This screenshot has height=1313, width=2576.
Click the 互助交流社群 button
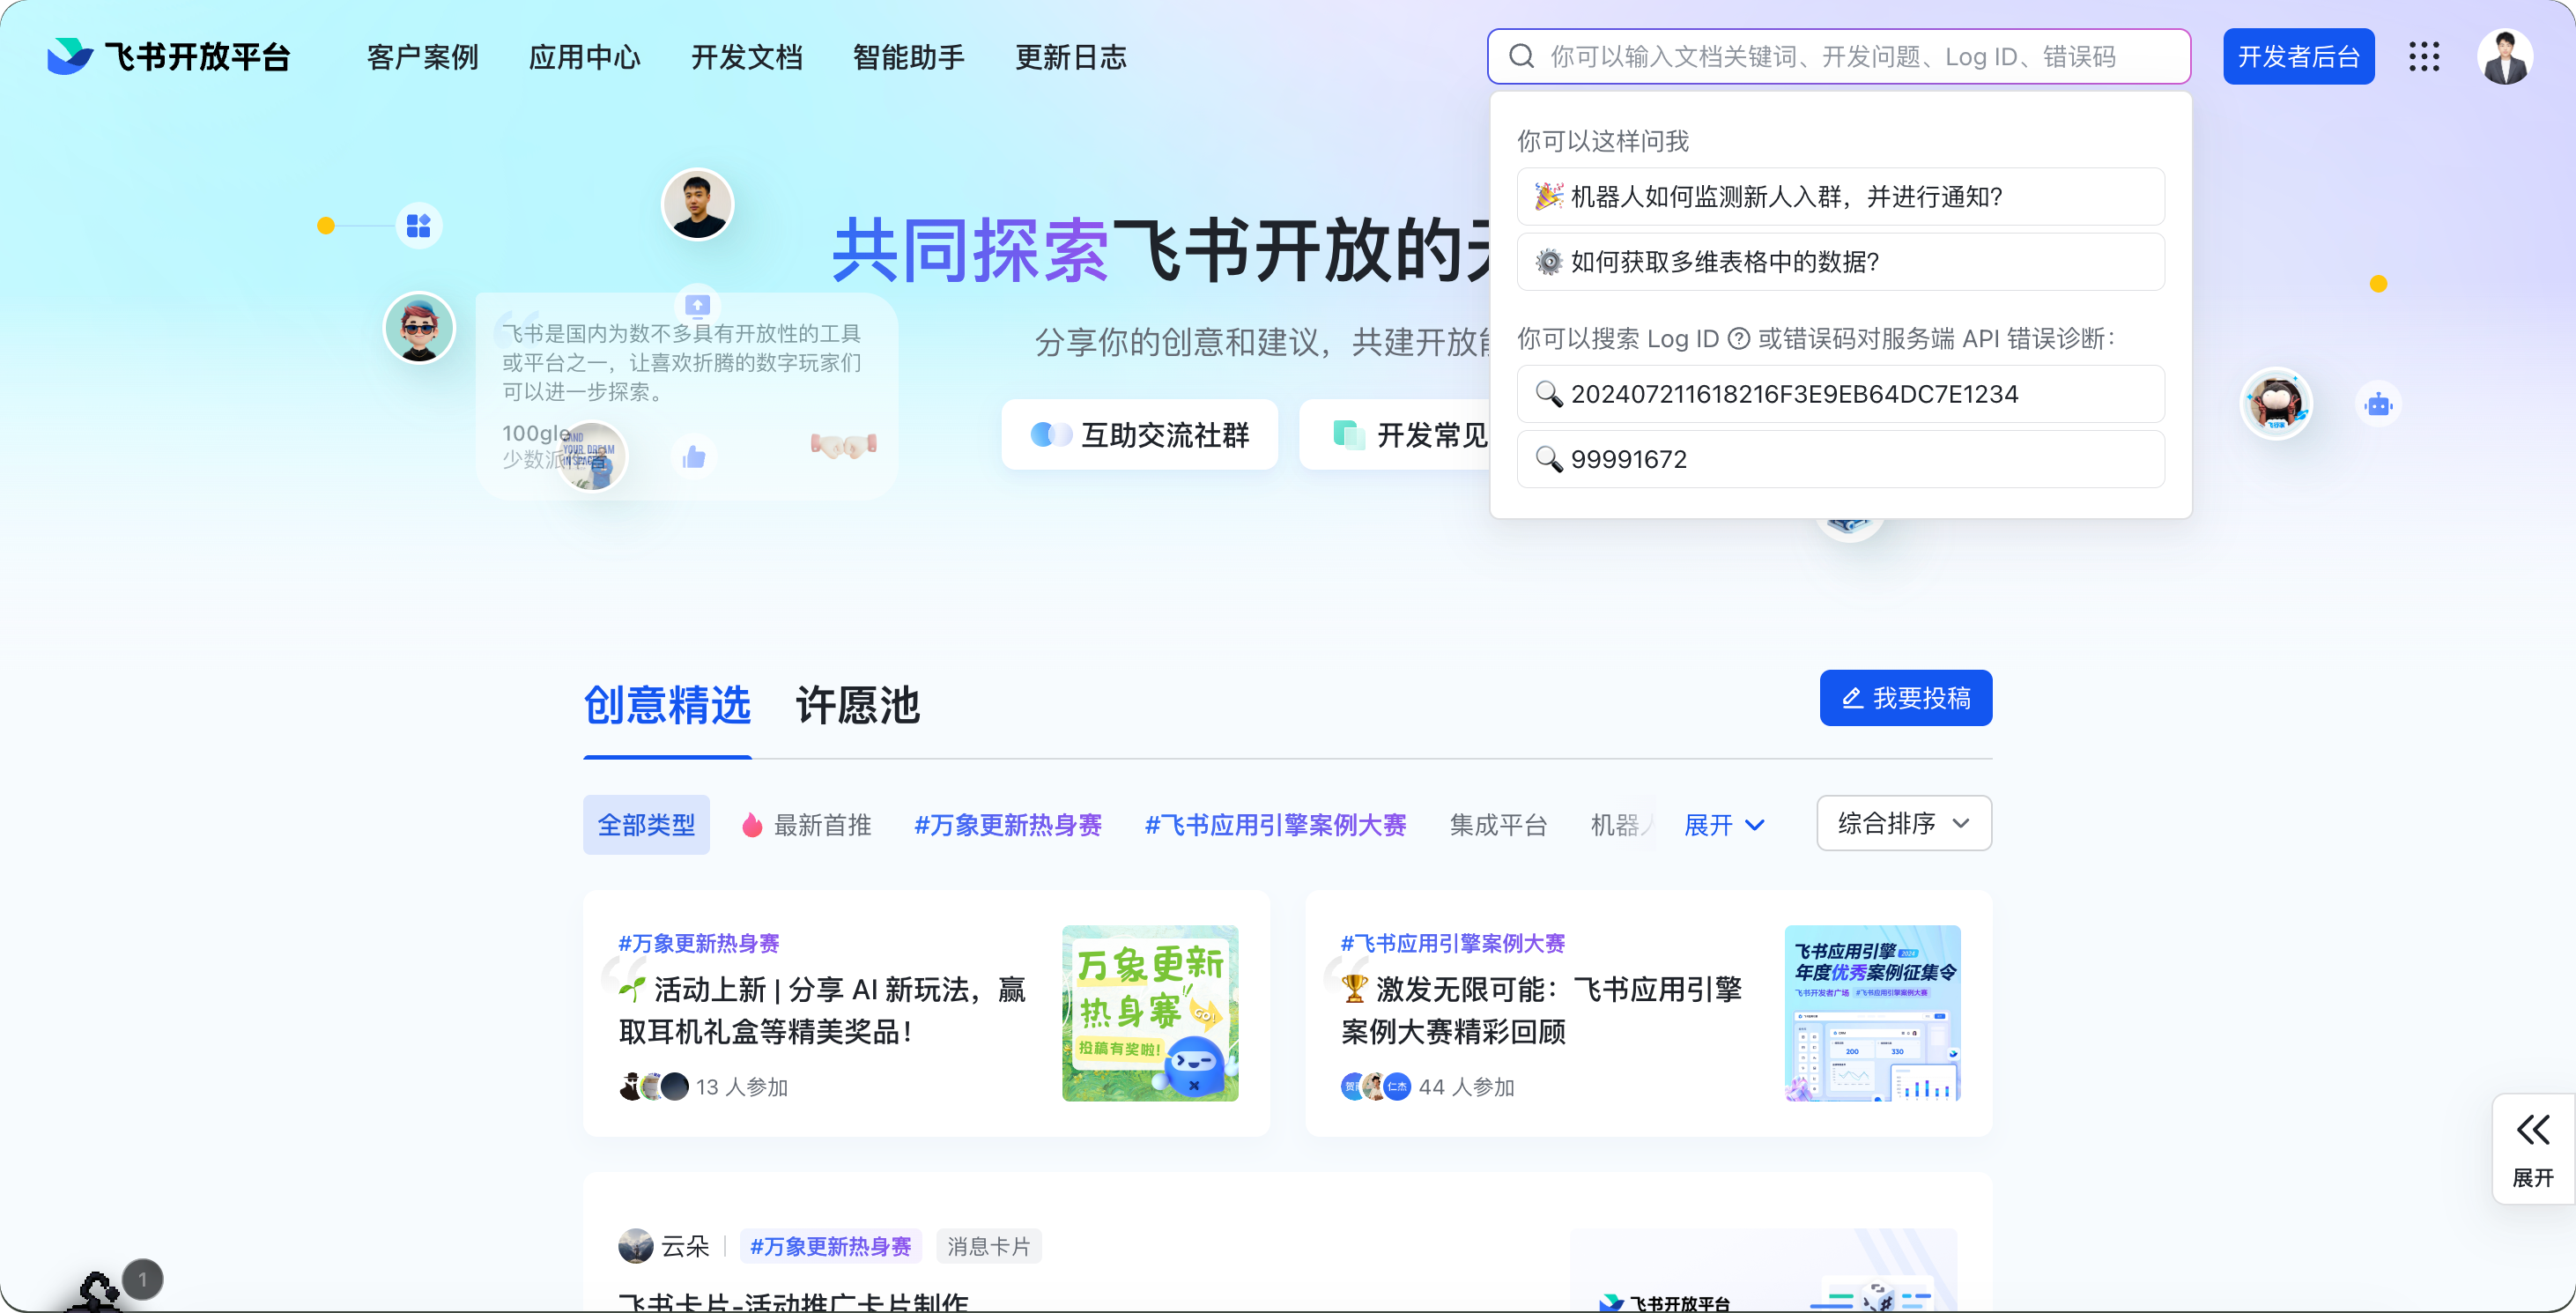(1139, 434)
